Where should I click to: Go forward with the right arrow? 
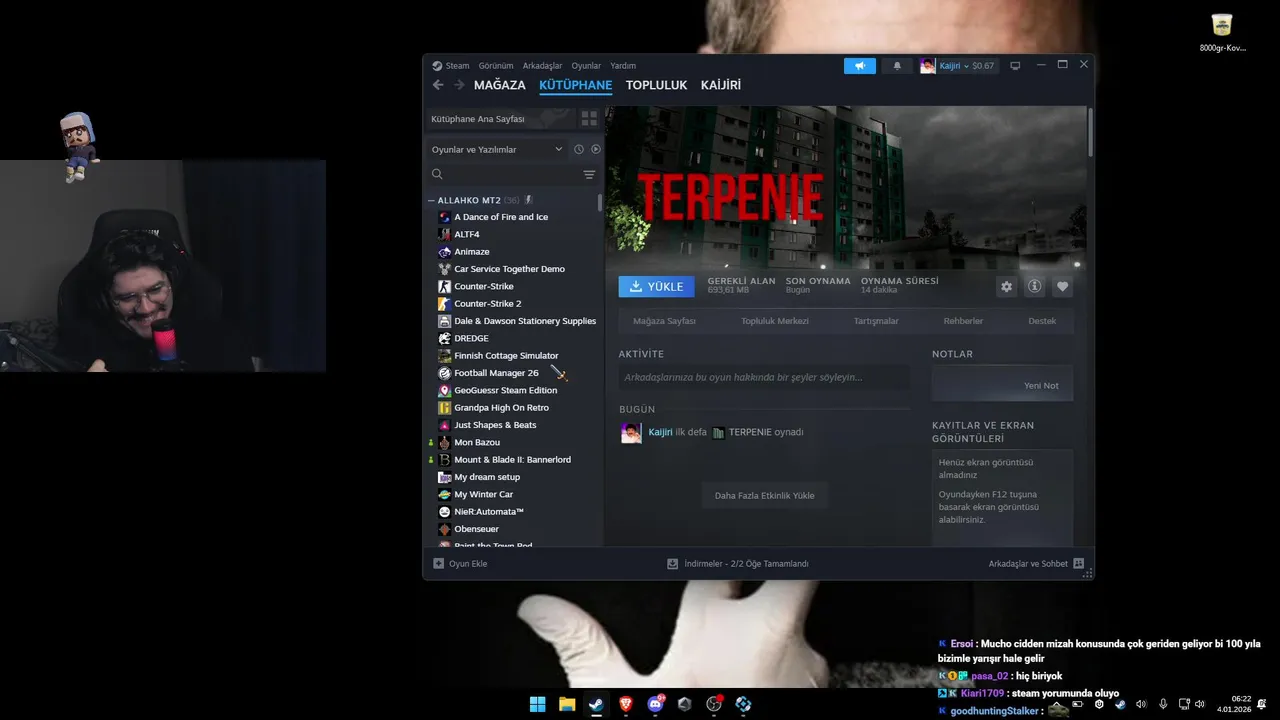459,85
